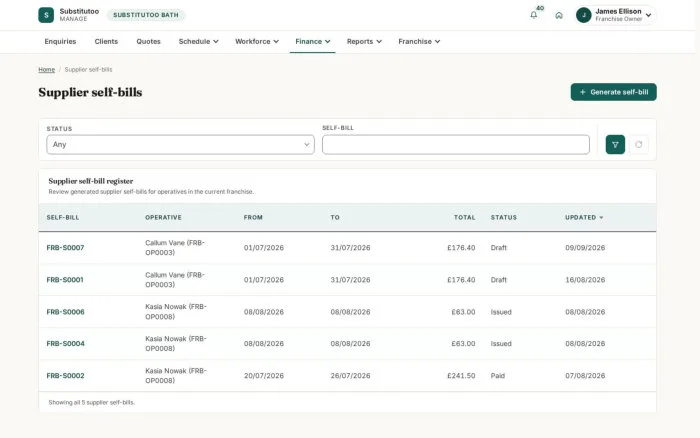
Task: Open self-bill FRB-S0001
Action: 65,280
